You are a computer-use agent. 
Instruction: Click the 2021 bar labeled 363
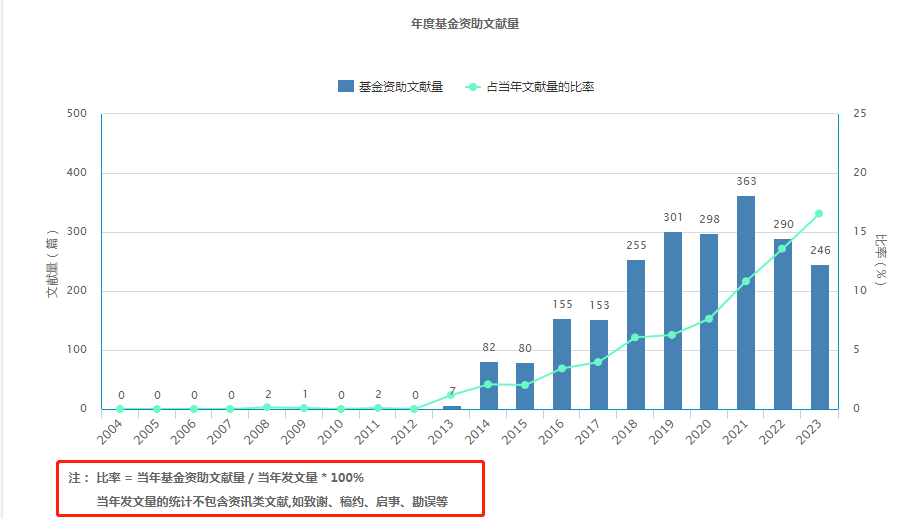[745, 302]
